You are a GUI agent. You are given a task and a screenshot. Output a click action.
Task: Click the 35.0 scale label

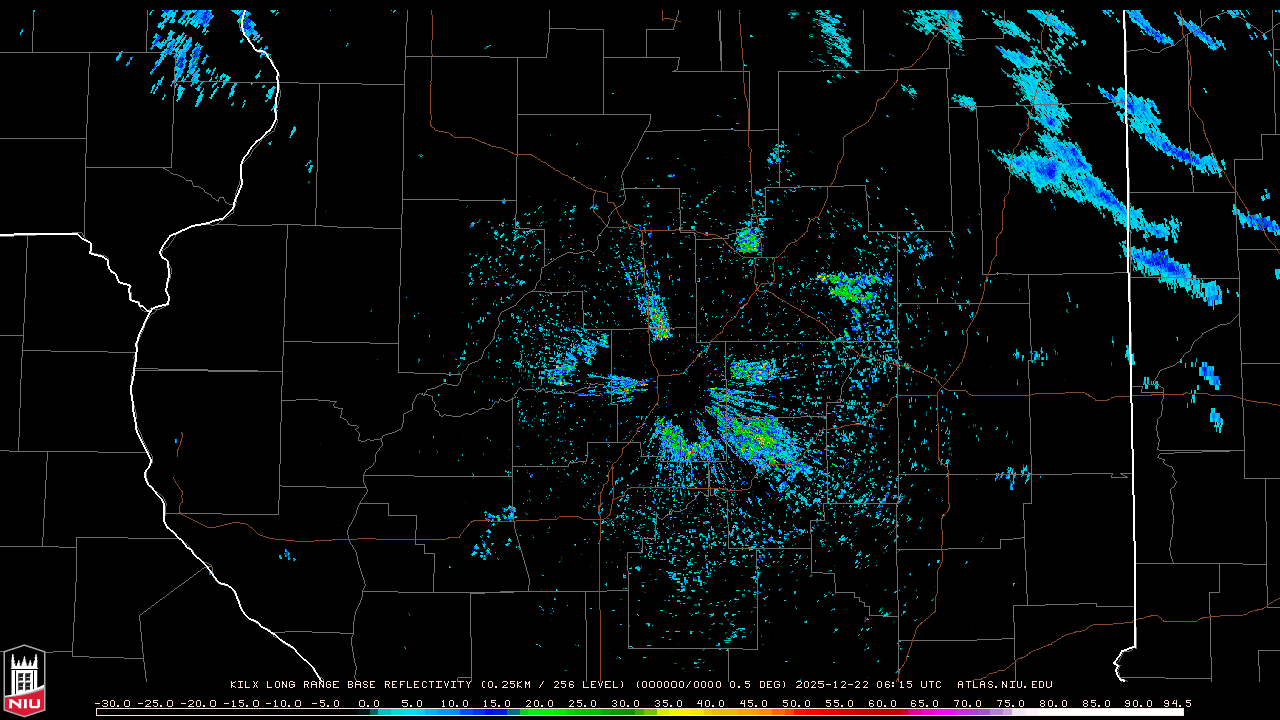click(x=669, y=703)
